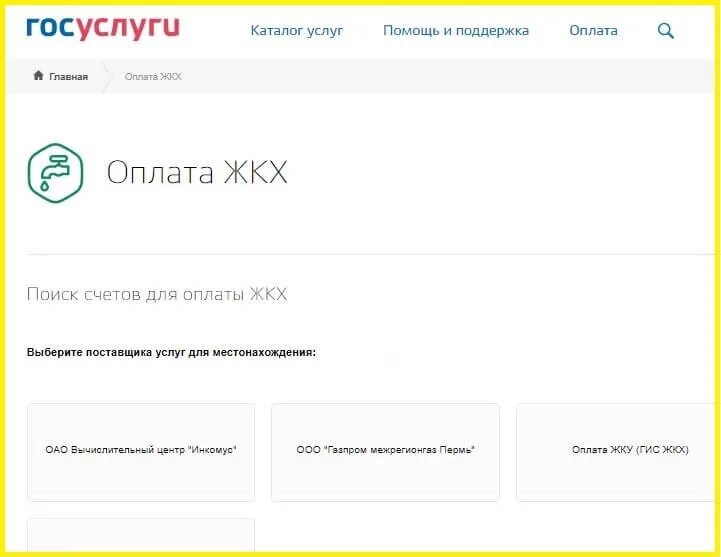The width and height of the screenshot is (721, 557).
Task: Select ОАО Вычислительный центр "Инкомус" provider
Action: click(x=141, y=452)
